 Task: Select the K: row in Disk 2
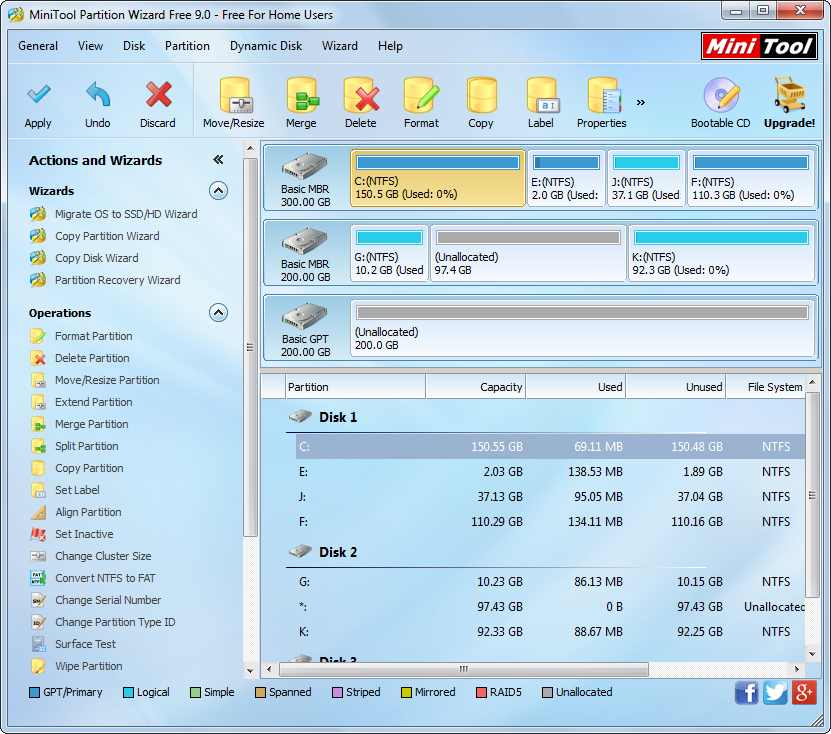[x=550, y=632]
